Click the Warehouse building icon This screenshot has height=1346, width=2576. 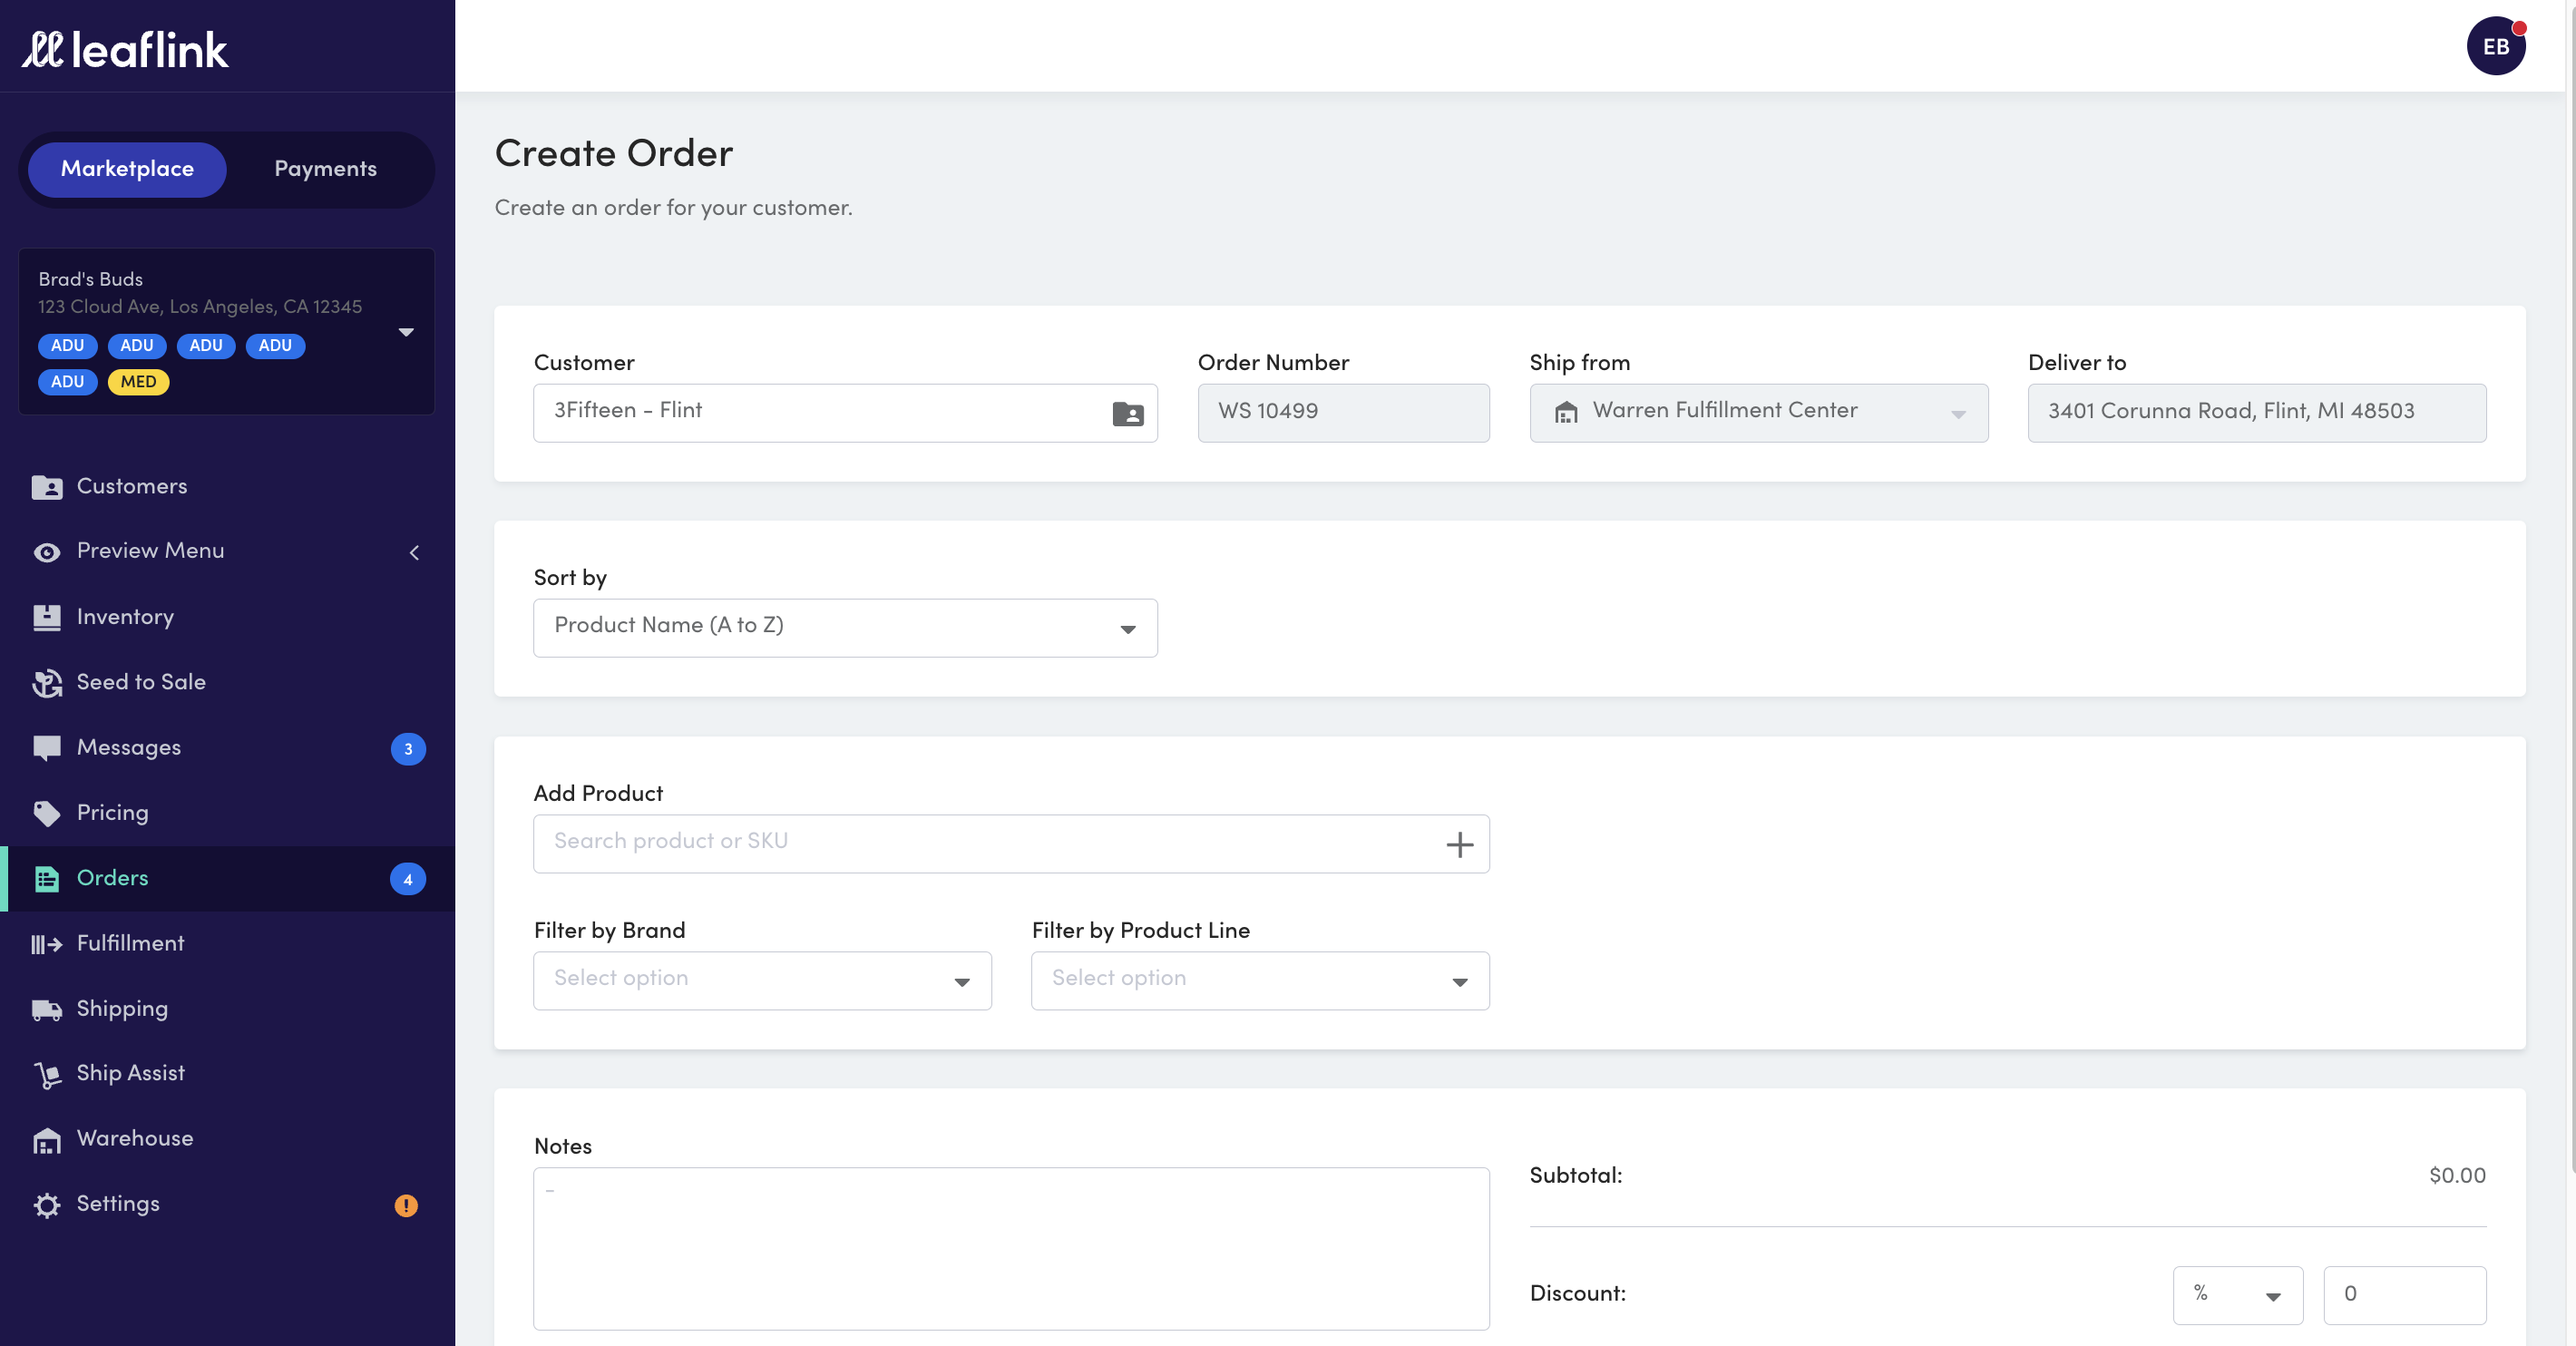[47, 1140]
